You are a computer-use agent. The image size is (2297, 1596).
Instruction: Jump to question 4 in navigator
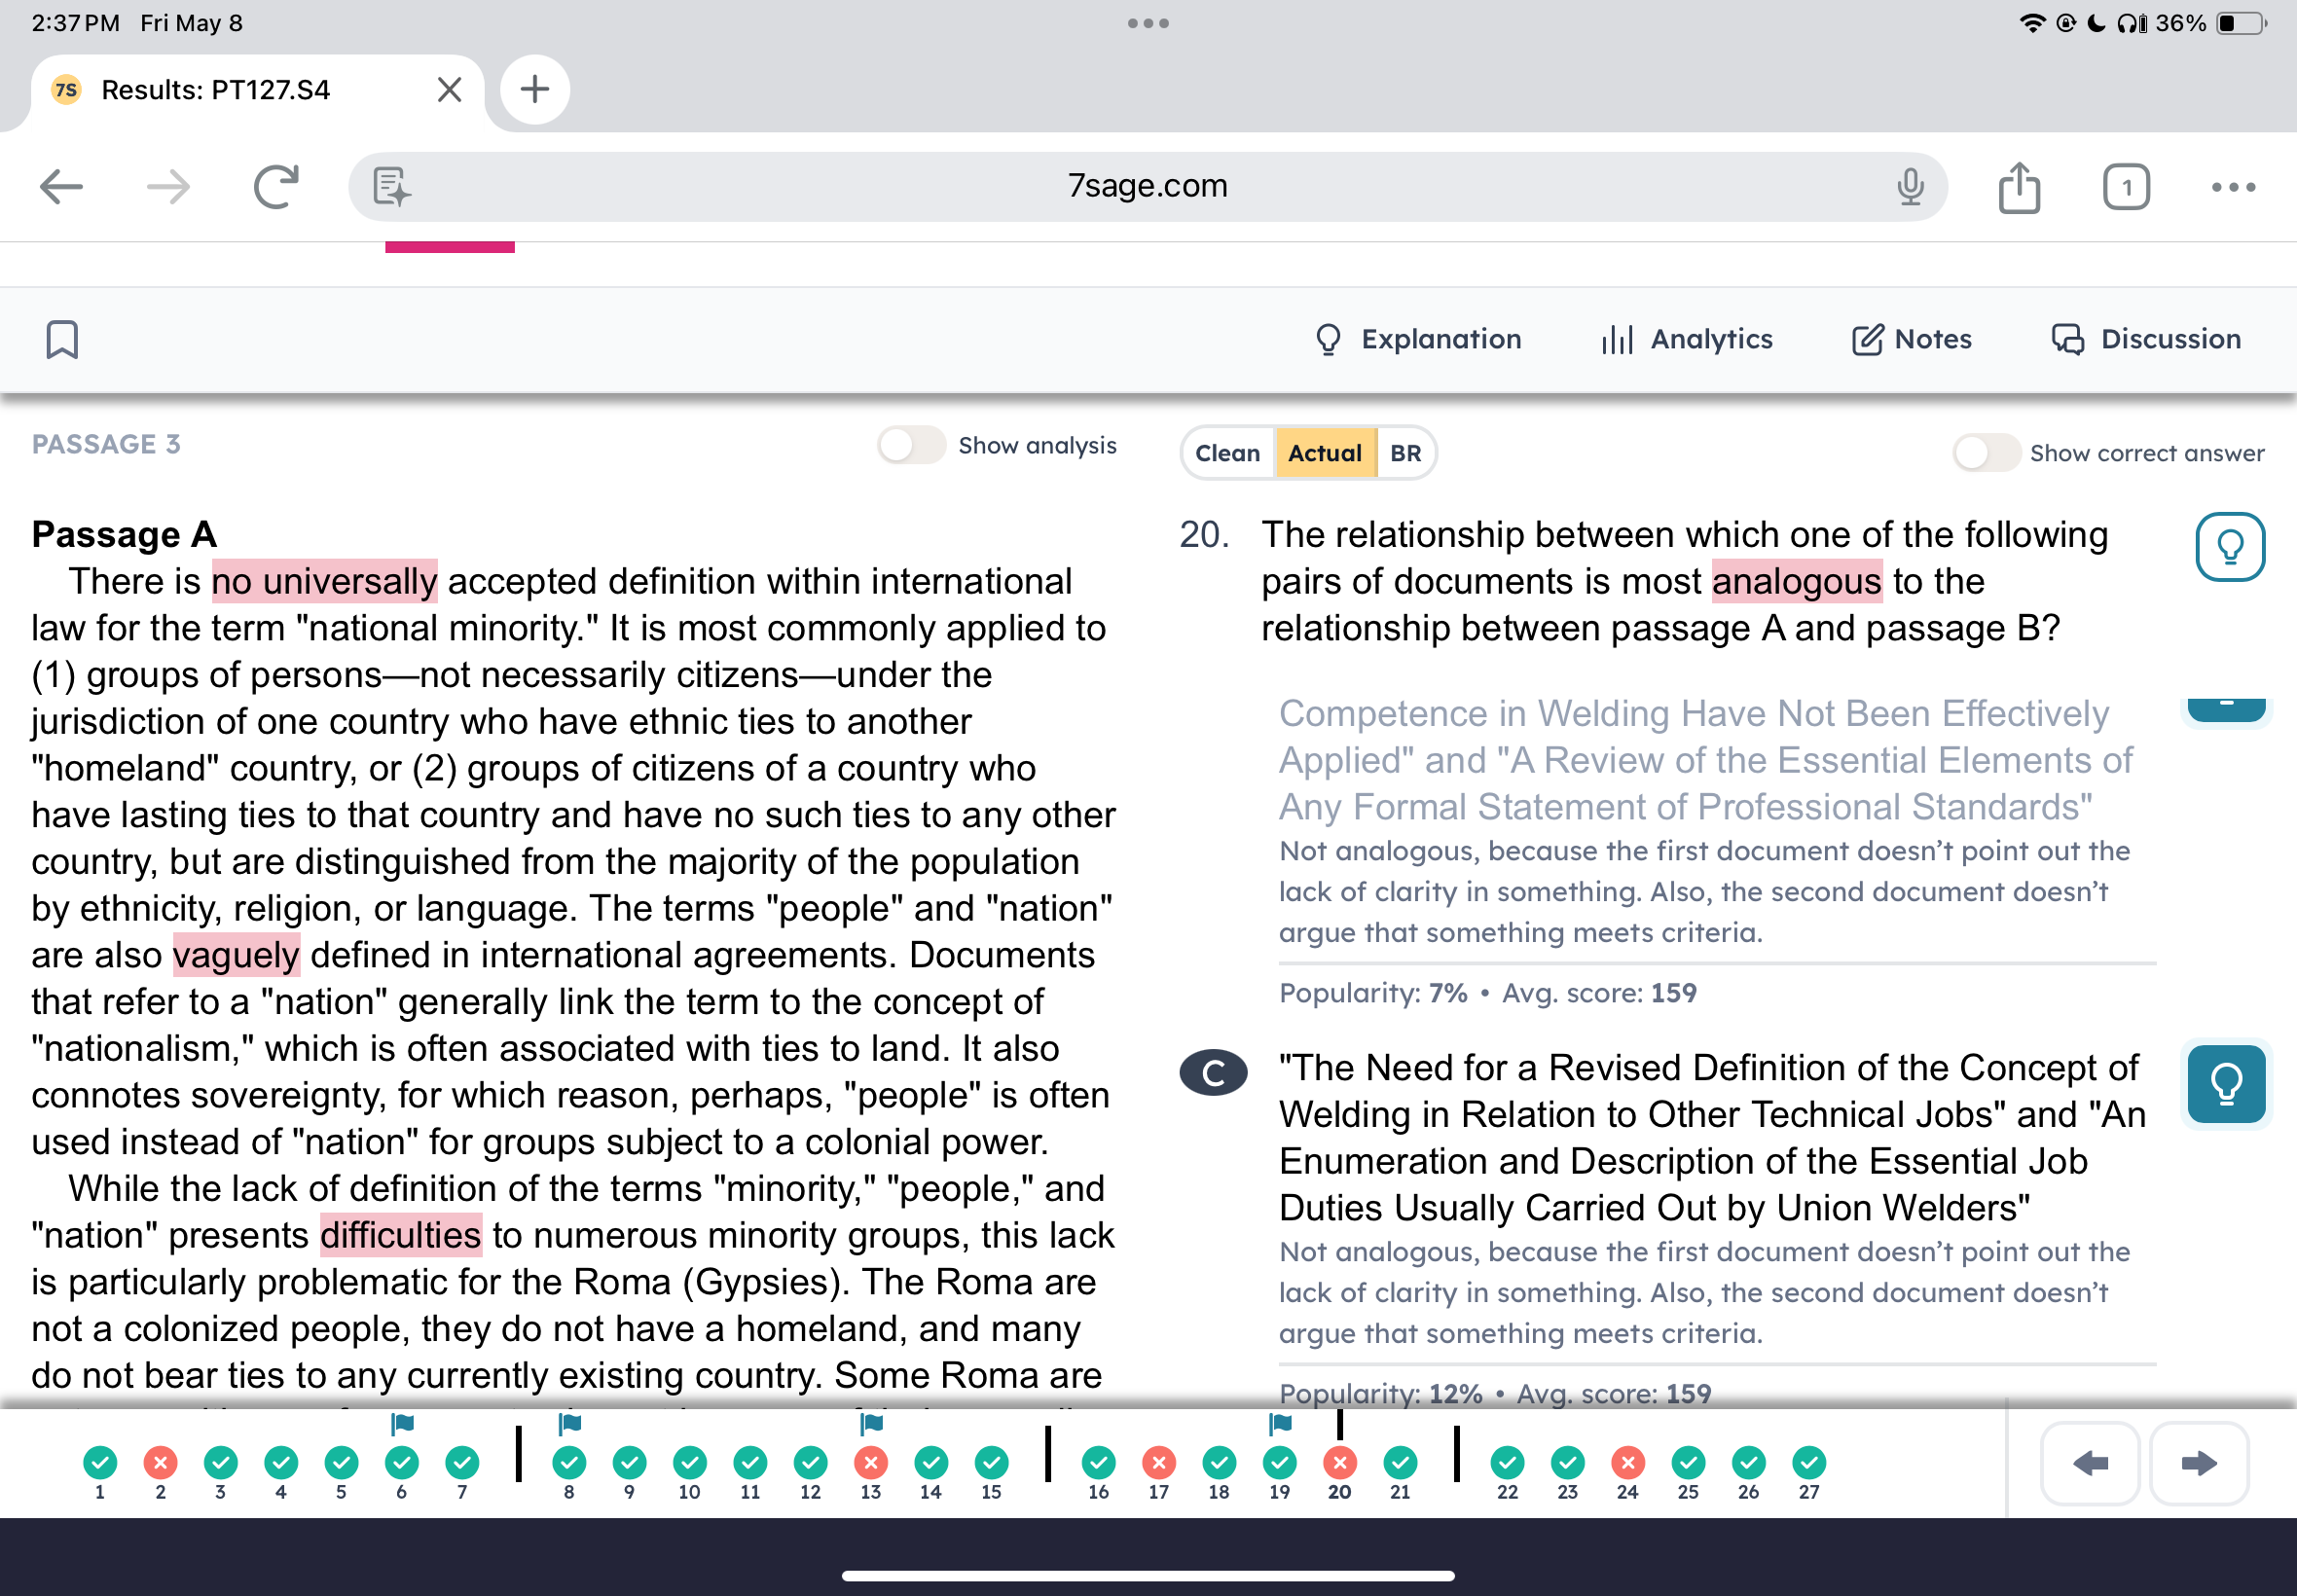281,1463
